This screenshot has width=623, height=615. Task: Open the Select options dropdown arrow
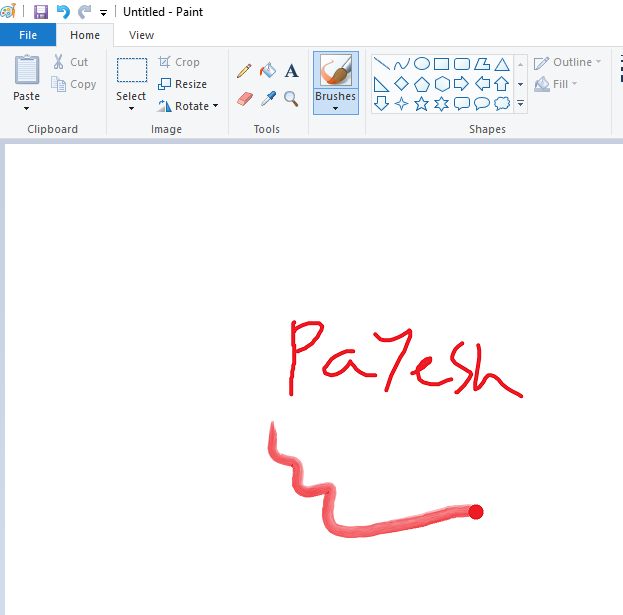tap(131, 108)
